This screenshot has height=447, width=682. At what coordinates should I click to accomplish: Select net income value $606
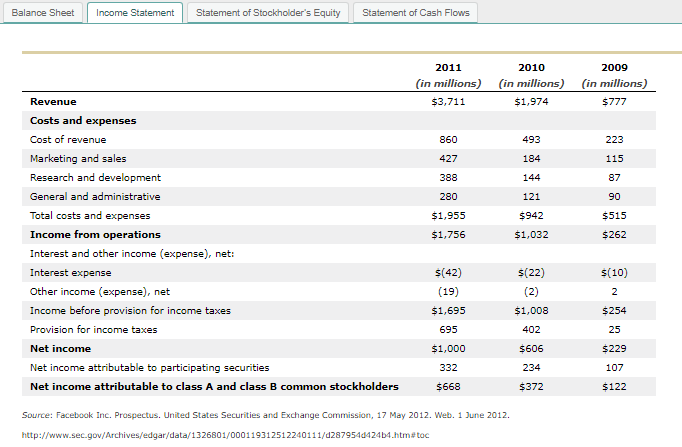click(531, 349)
